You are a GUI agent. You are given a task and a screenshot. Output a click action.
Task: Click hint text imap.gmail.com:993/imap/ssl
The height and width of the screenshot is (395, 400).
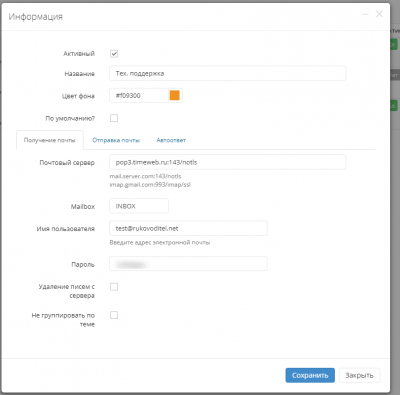click(150, 184)
